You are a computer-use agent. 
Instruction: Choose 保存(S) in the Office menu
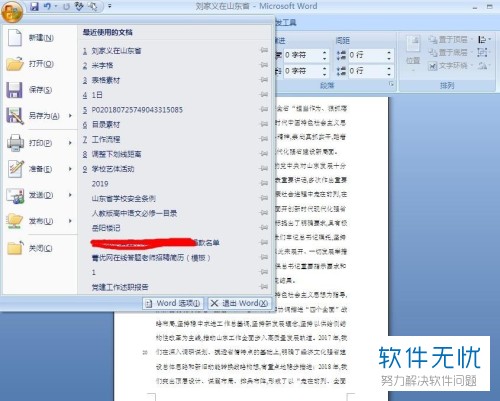pyautogui.click(x=40, y=90)
